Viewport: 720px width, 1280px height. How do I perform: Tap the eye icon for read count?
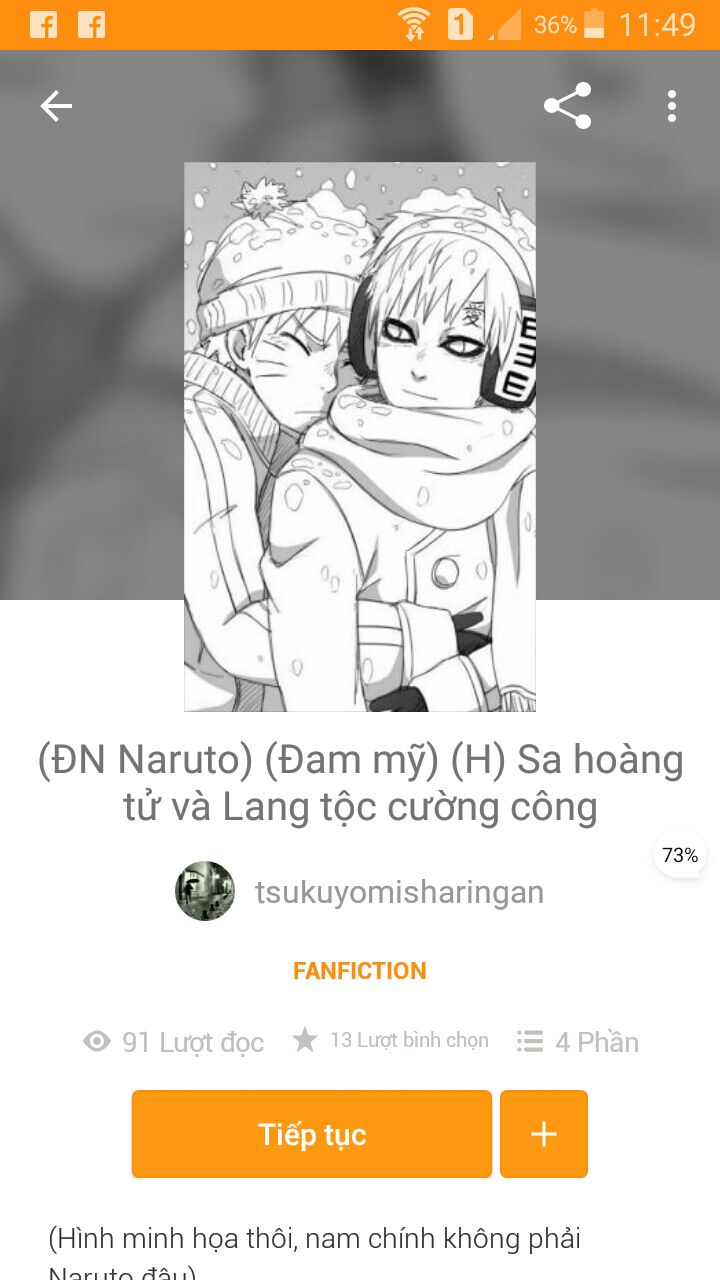pos(97,1042)
